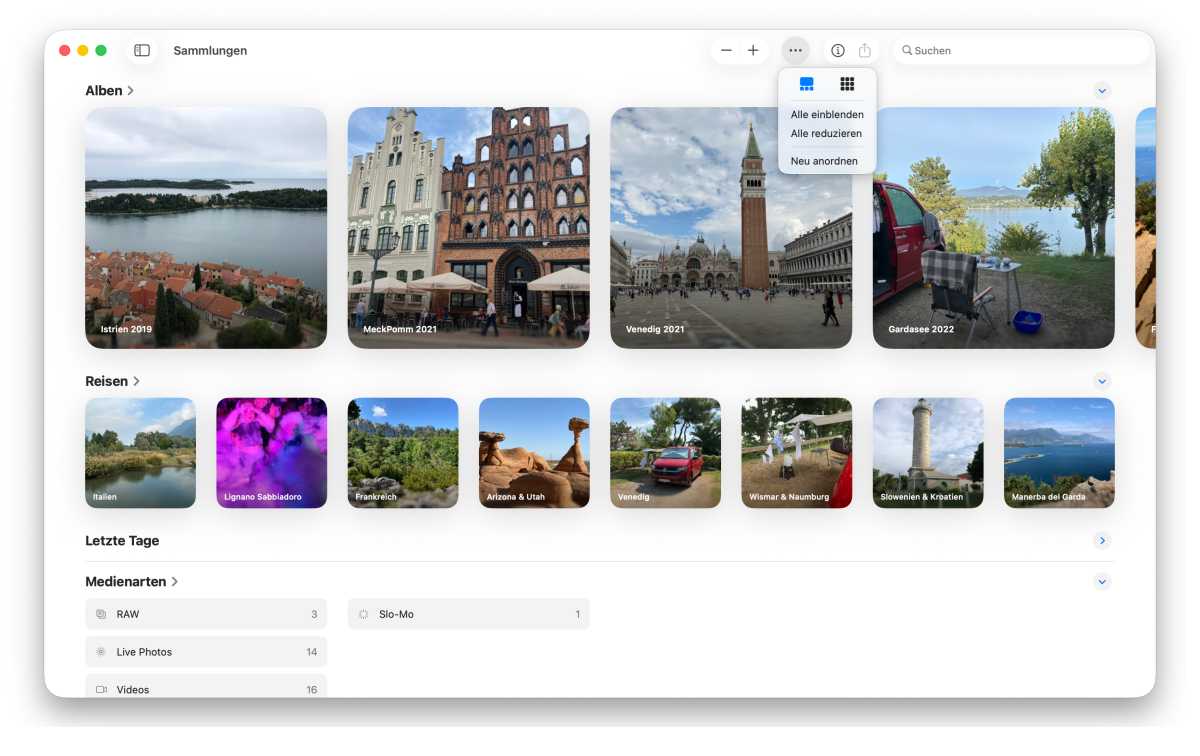This screenshot has height=756, width=1200.
Task: Click the Live Photos icon
Action: pos(101,652)
